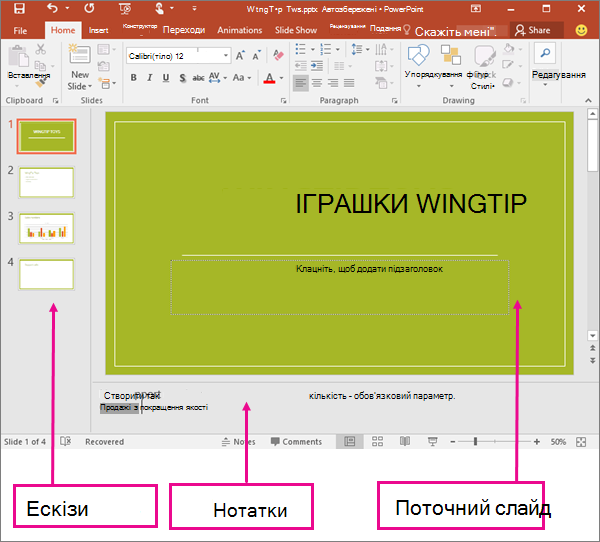Decrease font size with the small A icon
Image resolution: width=600 pixels, height=542 pixels.
[x=256, y=56]
